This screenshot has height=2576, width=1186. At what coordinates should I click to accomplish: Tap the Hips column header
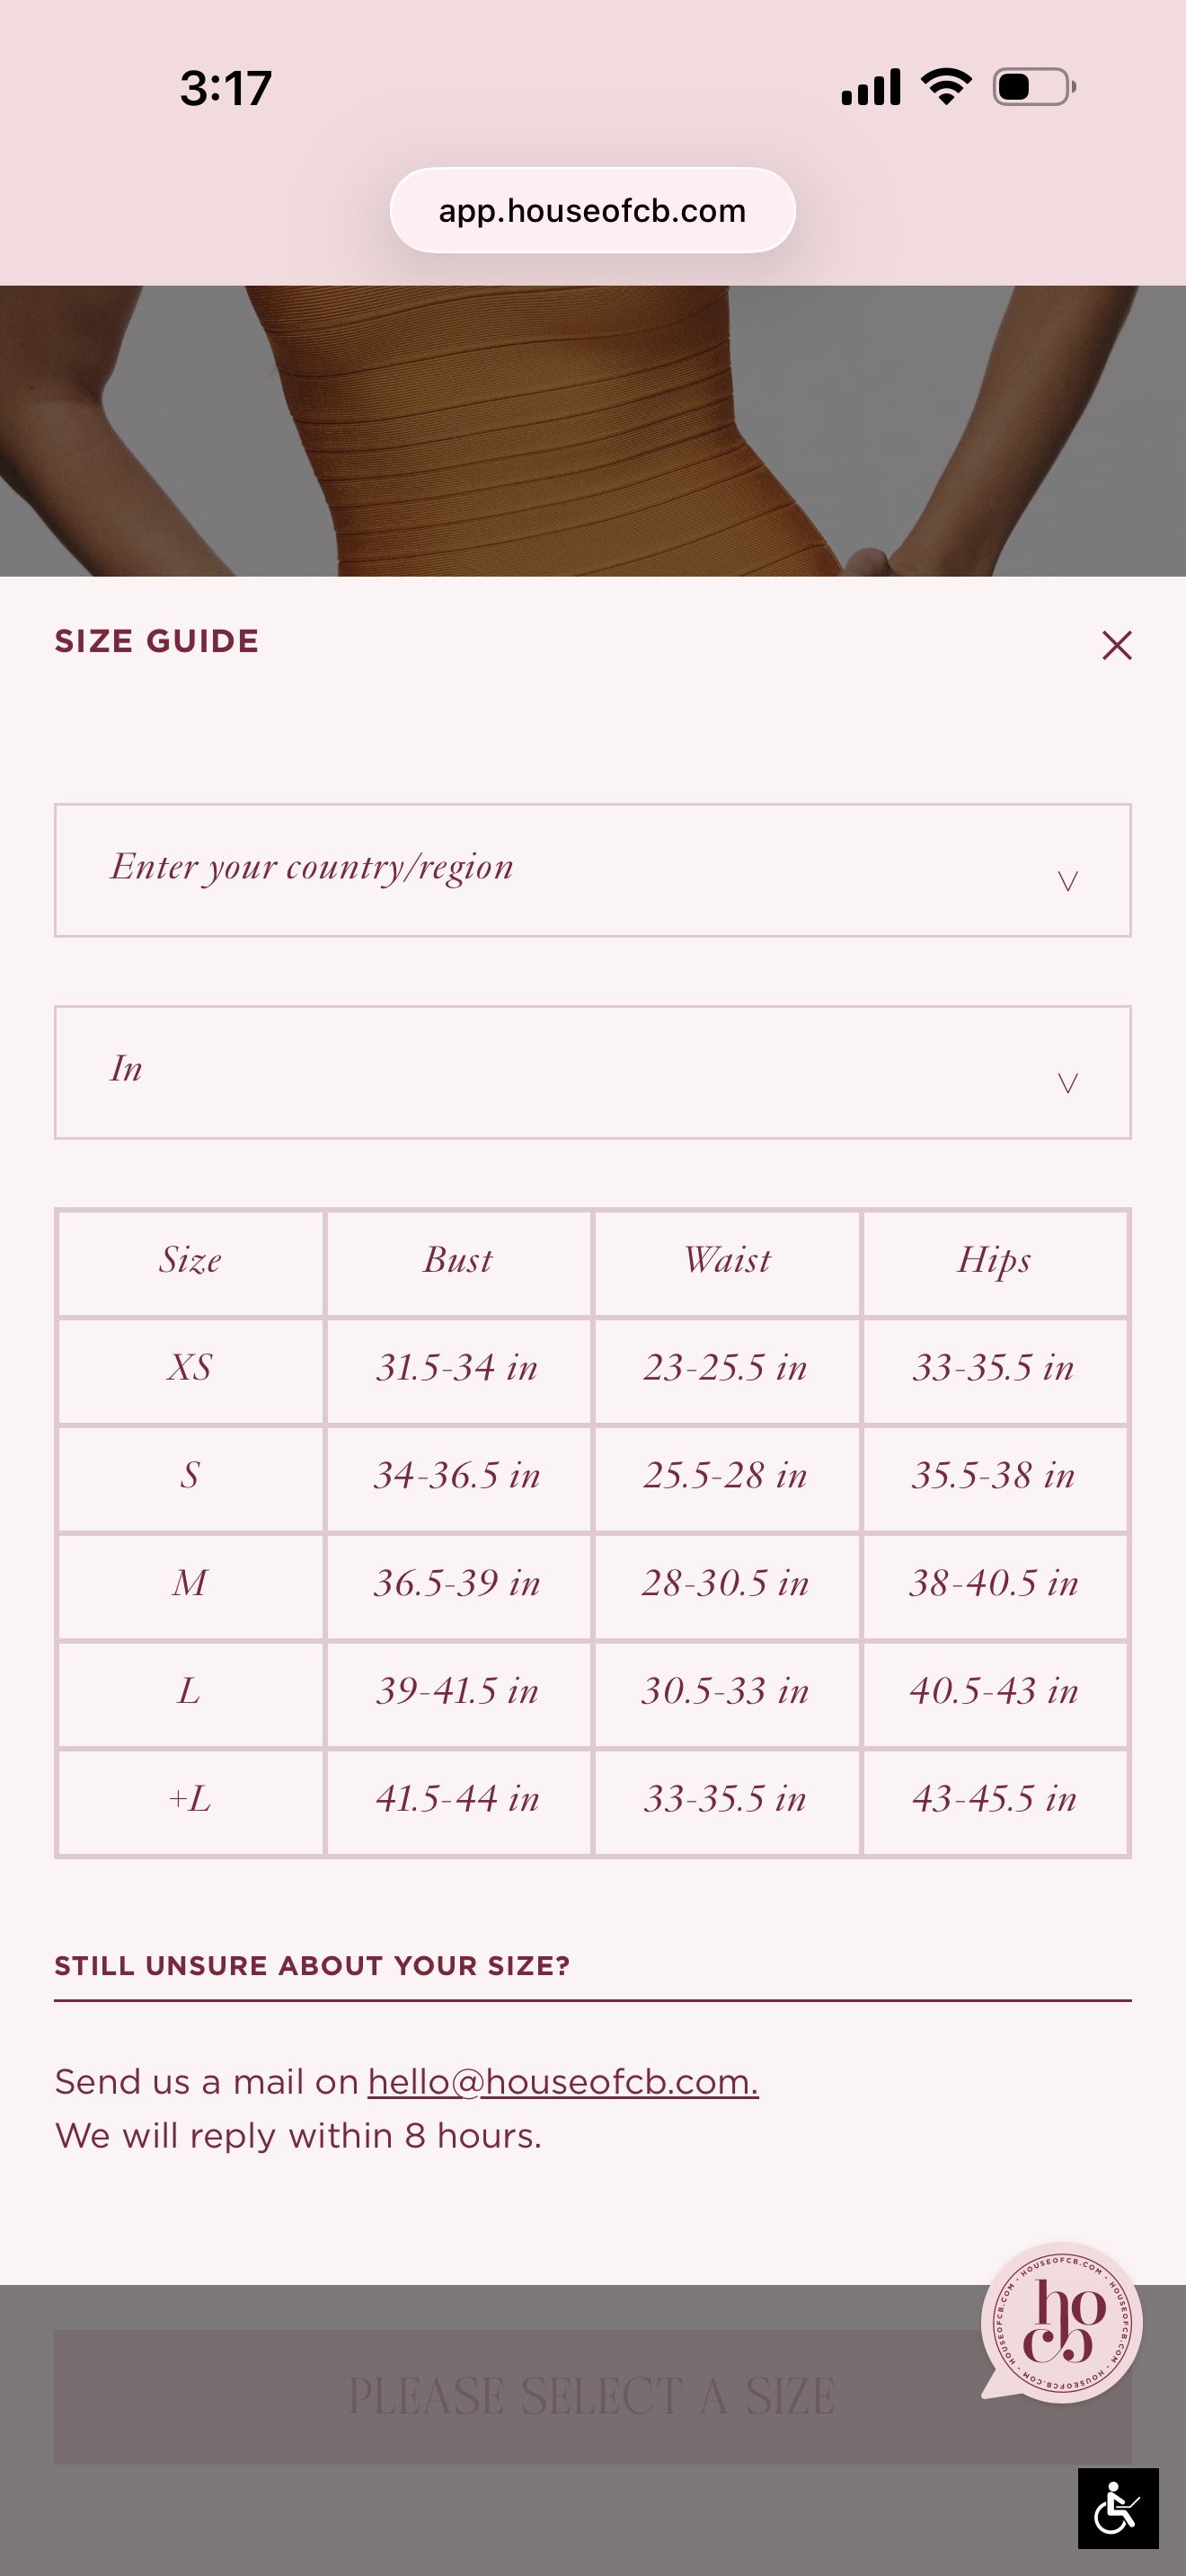[995, 1262]
